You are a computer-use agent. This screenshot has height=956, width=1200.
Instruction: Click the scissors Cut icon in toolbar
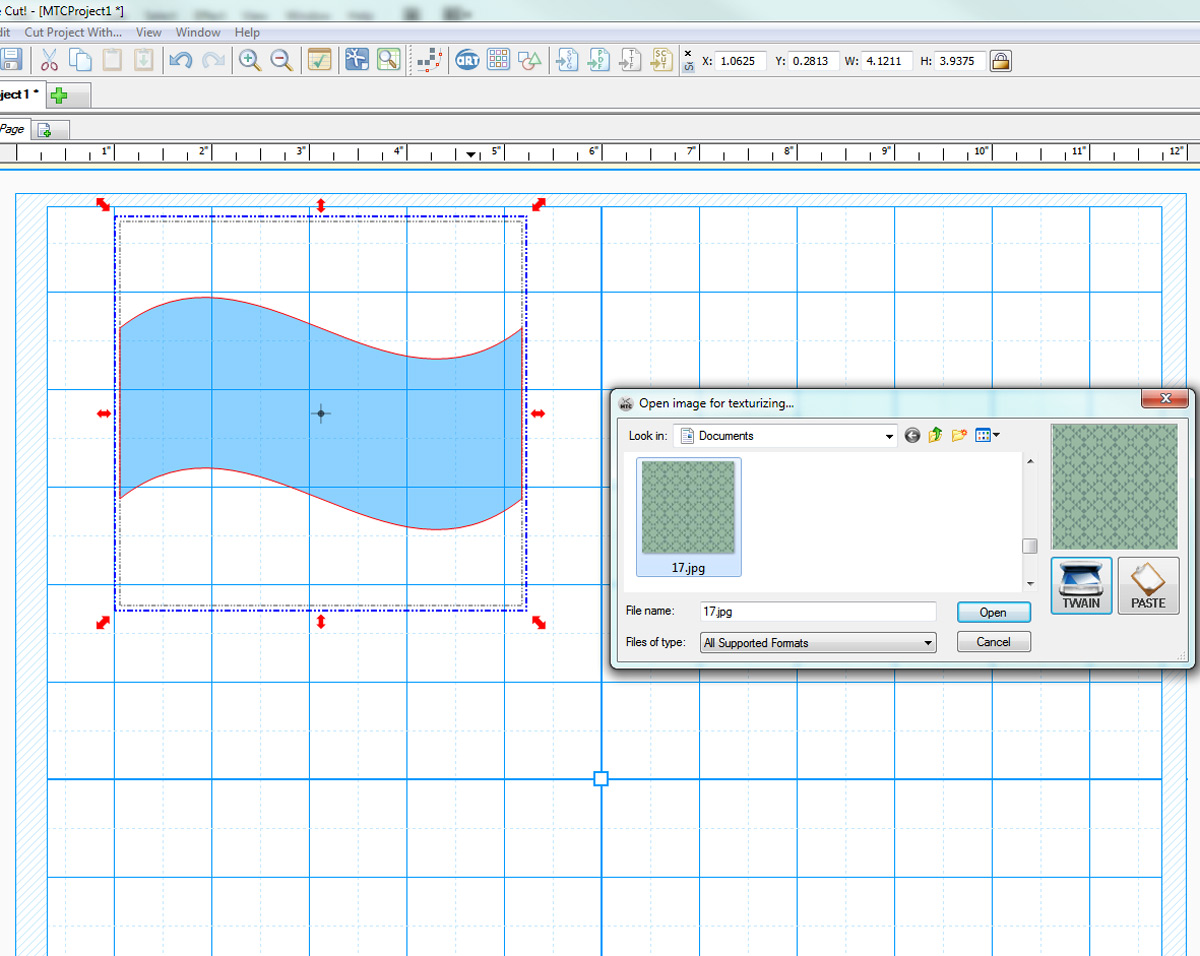coord(50,60)
